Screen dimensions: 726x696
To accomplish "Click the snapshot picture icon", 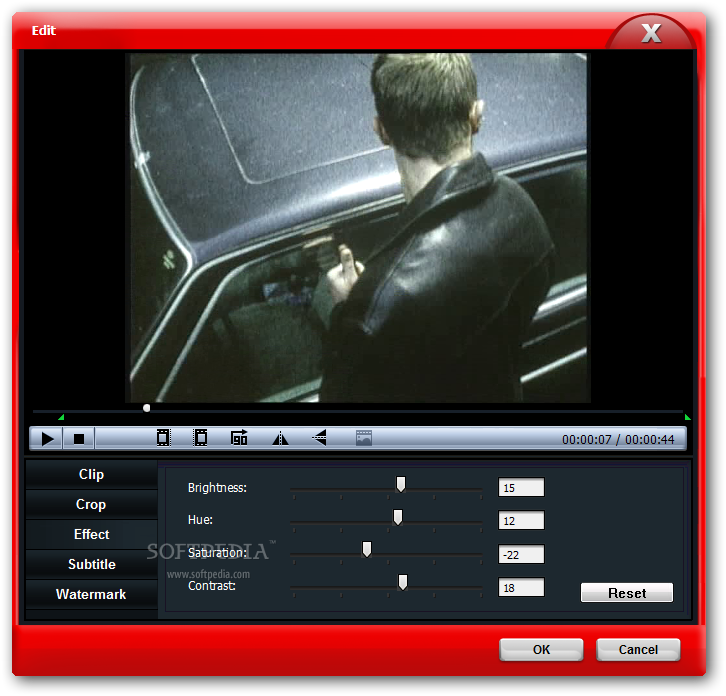I will [364, 438].
